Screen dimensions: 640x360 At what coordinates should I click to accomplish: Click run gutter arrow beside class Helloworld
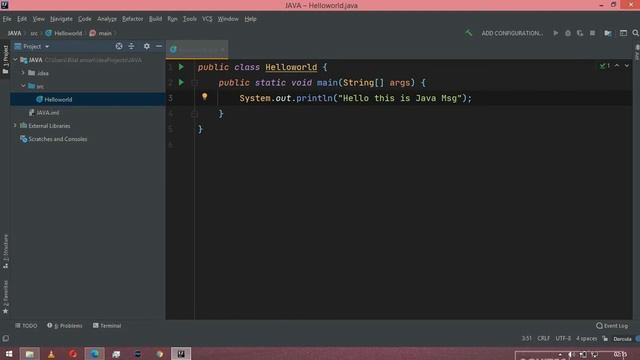click(x=181, y=67)
